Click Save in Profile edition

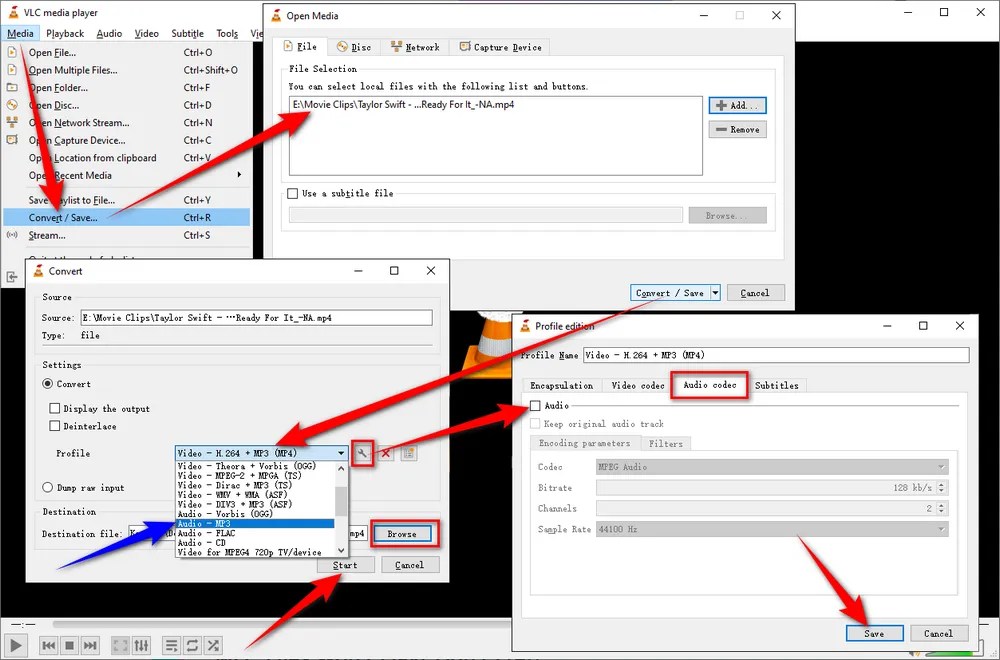874,633
